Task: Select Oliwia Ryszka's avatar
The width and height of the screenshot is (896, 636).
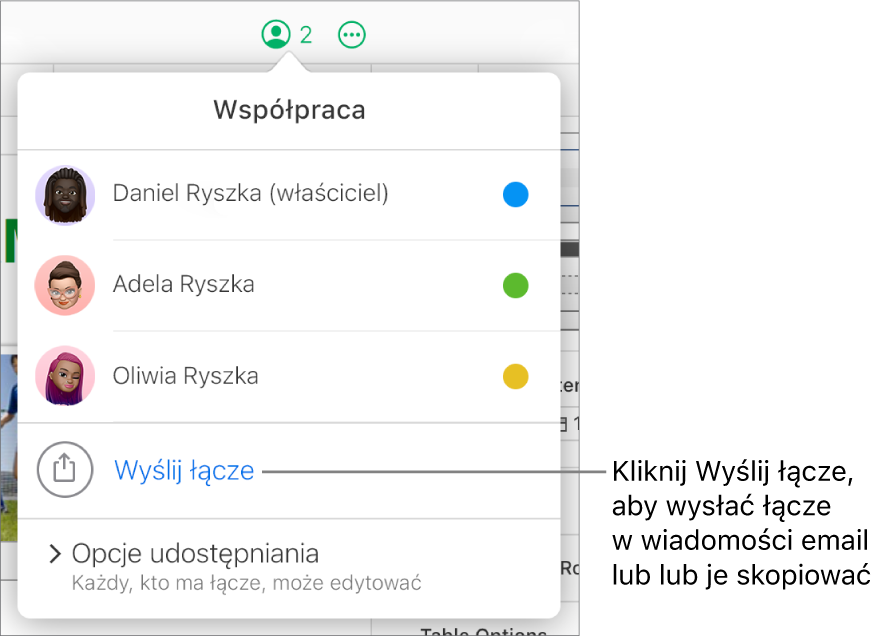Action: click(x=64, y=377)
